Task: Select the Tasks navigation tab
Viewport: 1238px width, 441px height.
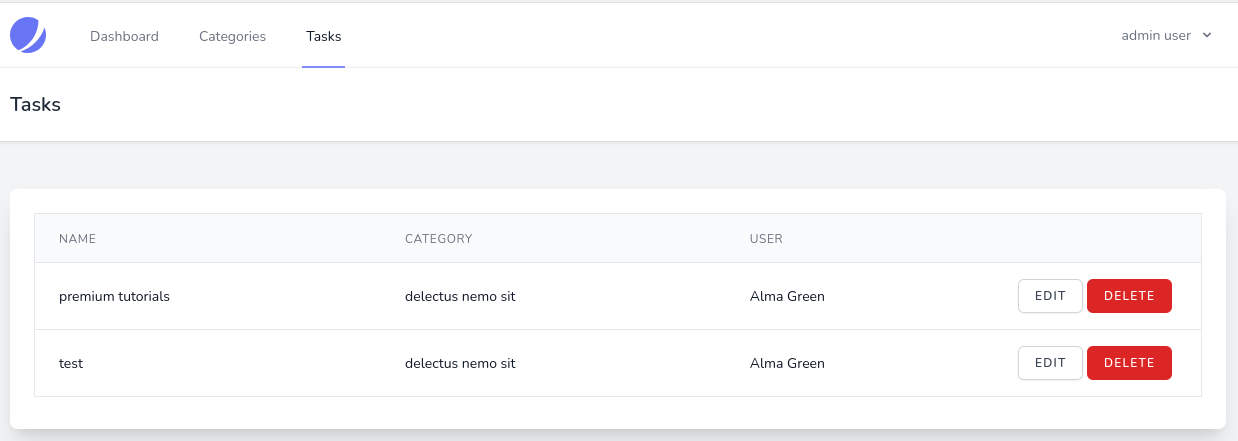Action: (323, 36)
